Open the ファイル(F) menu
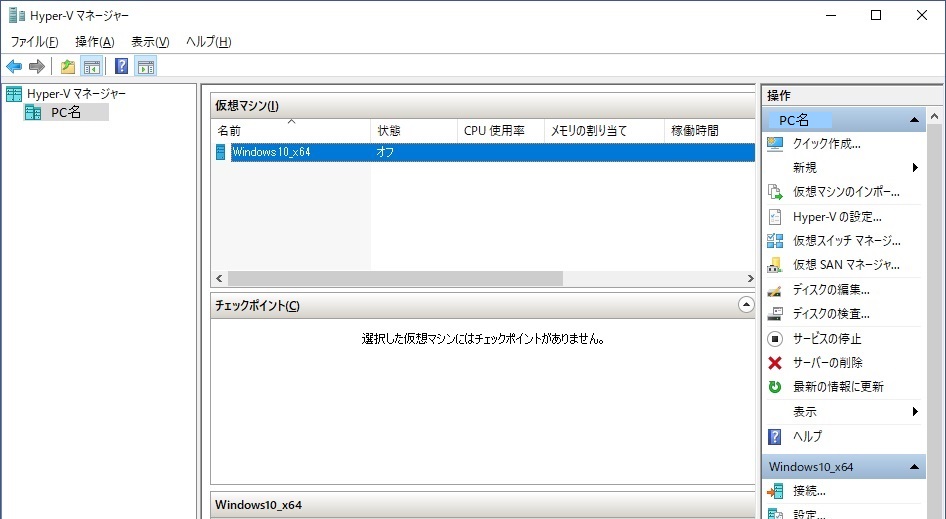 tap(34, 42)
